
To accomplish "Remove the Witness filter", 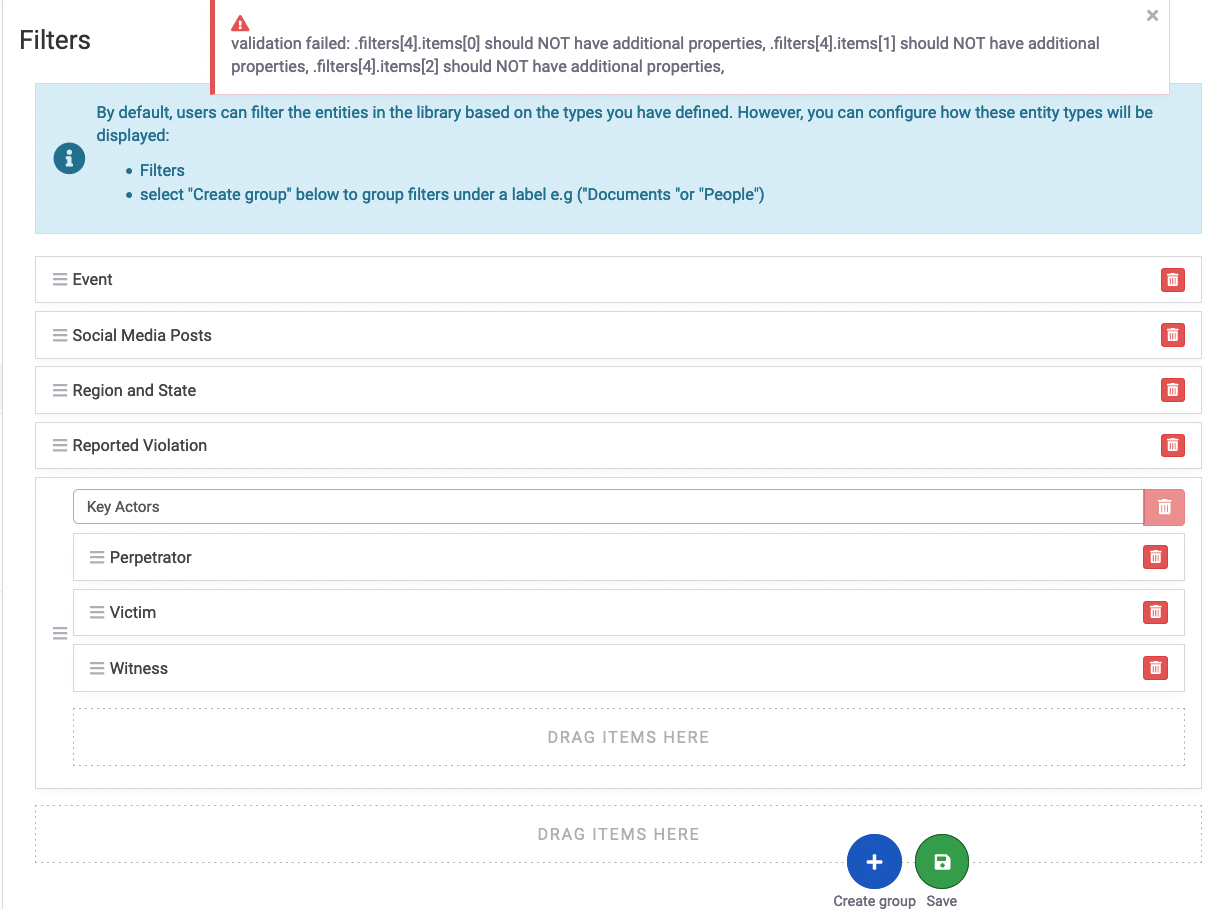I will [1155, 668].
